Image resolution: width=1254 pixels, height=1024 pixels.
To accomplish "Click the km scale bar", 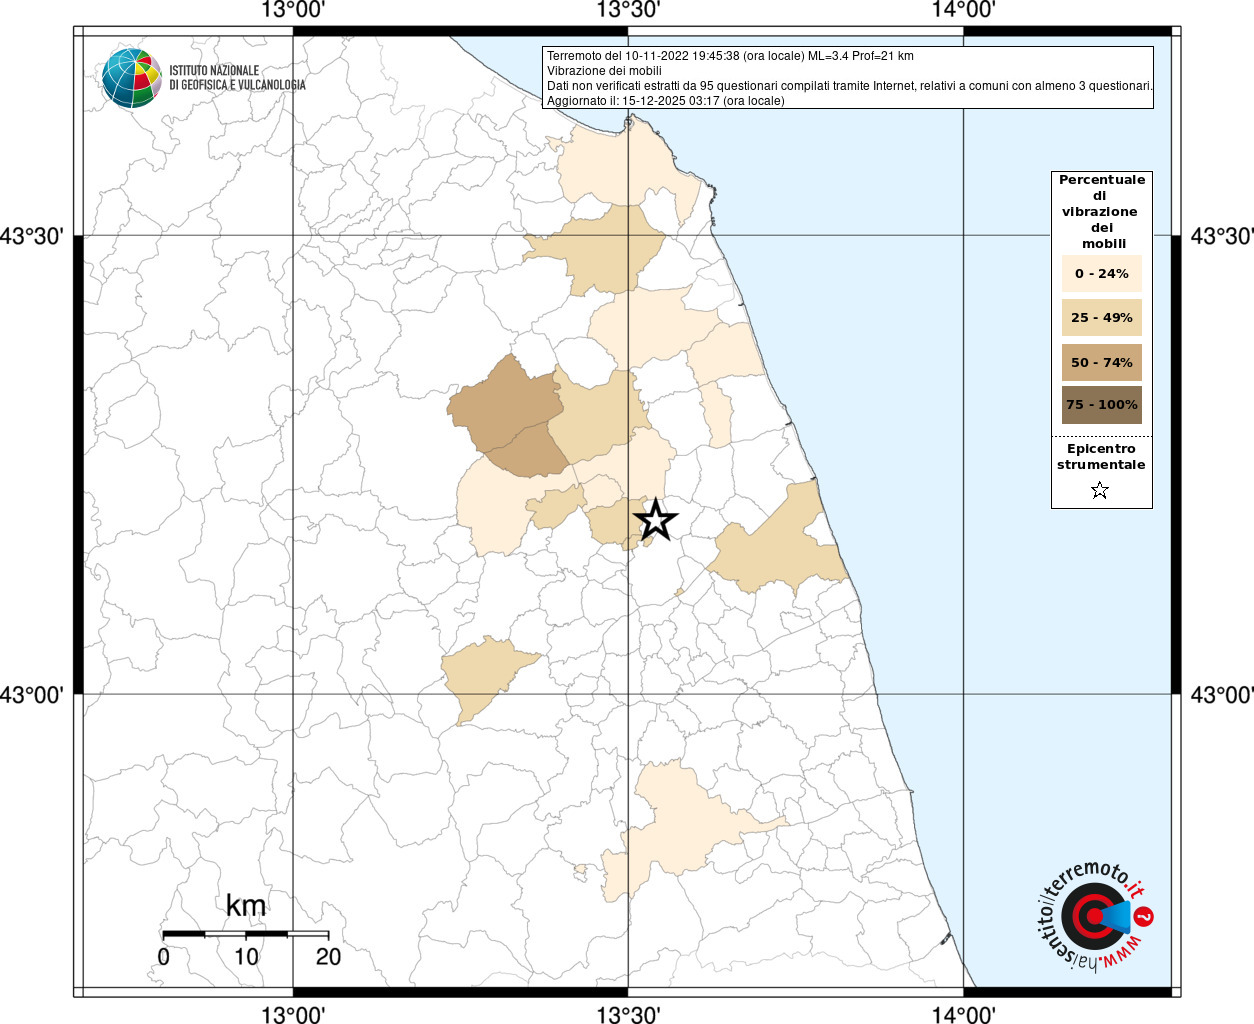I will point(245,934).
